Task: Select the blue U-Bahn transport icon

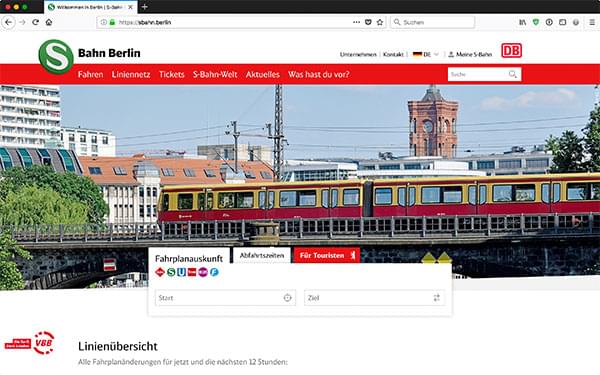Action: (x=181, y=272)
